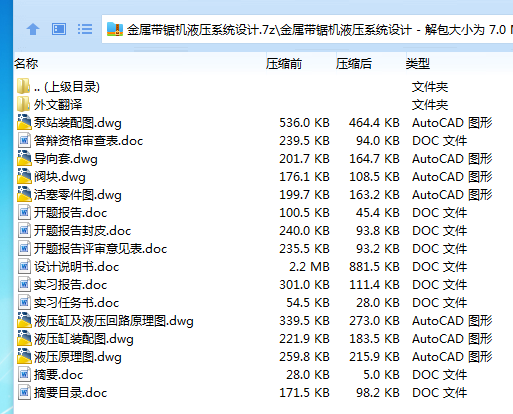Select the file 设计说明书.doc

76,267
